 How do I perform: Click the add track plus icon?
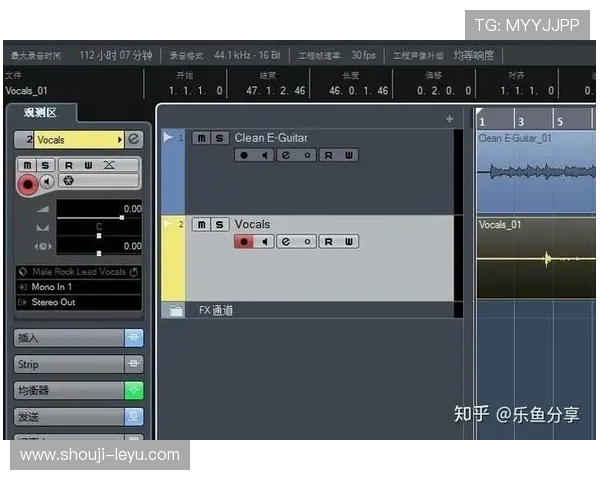[x=449, y=119]
